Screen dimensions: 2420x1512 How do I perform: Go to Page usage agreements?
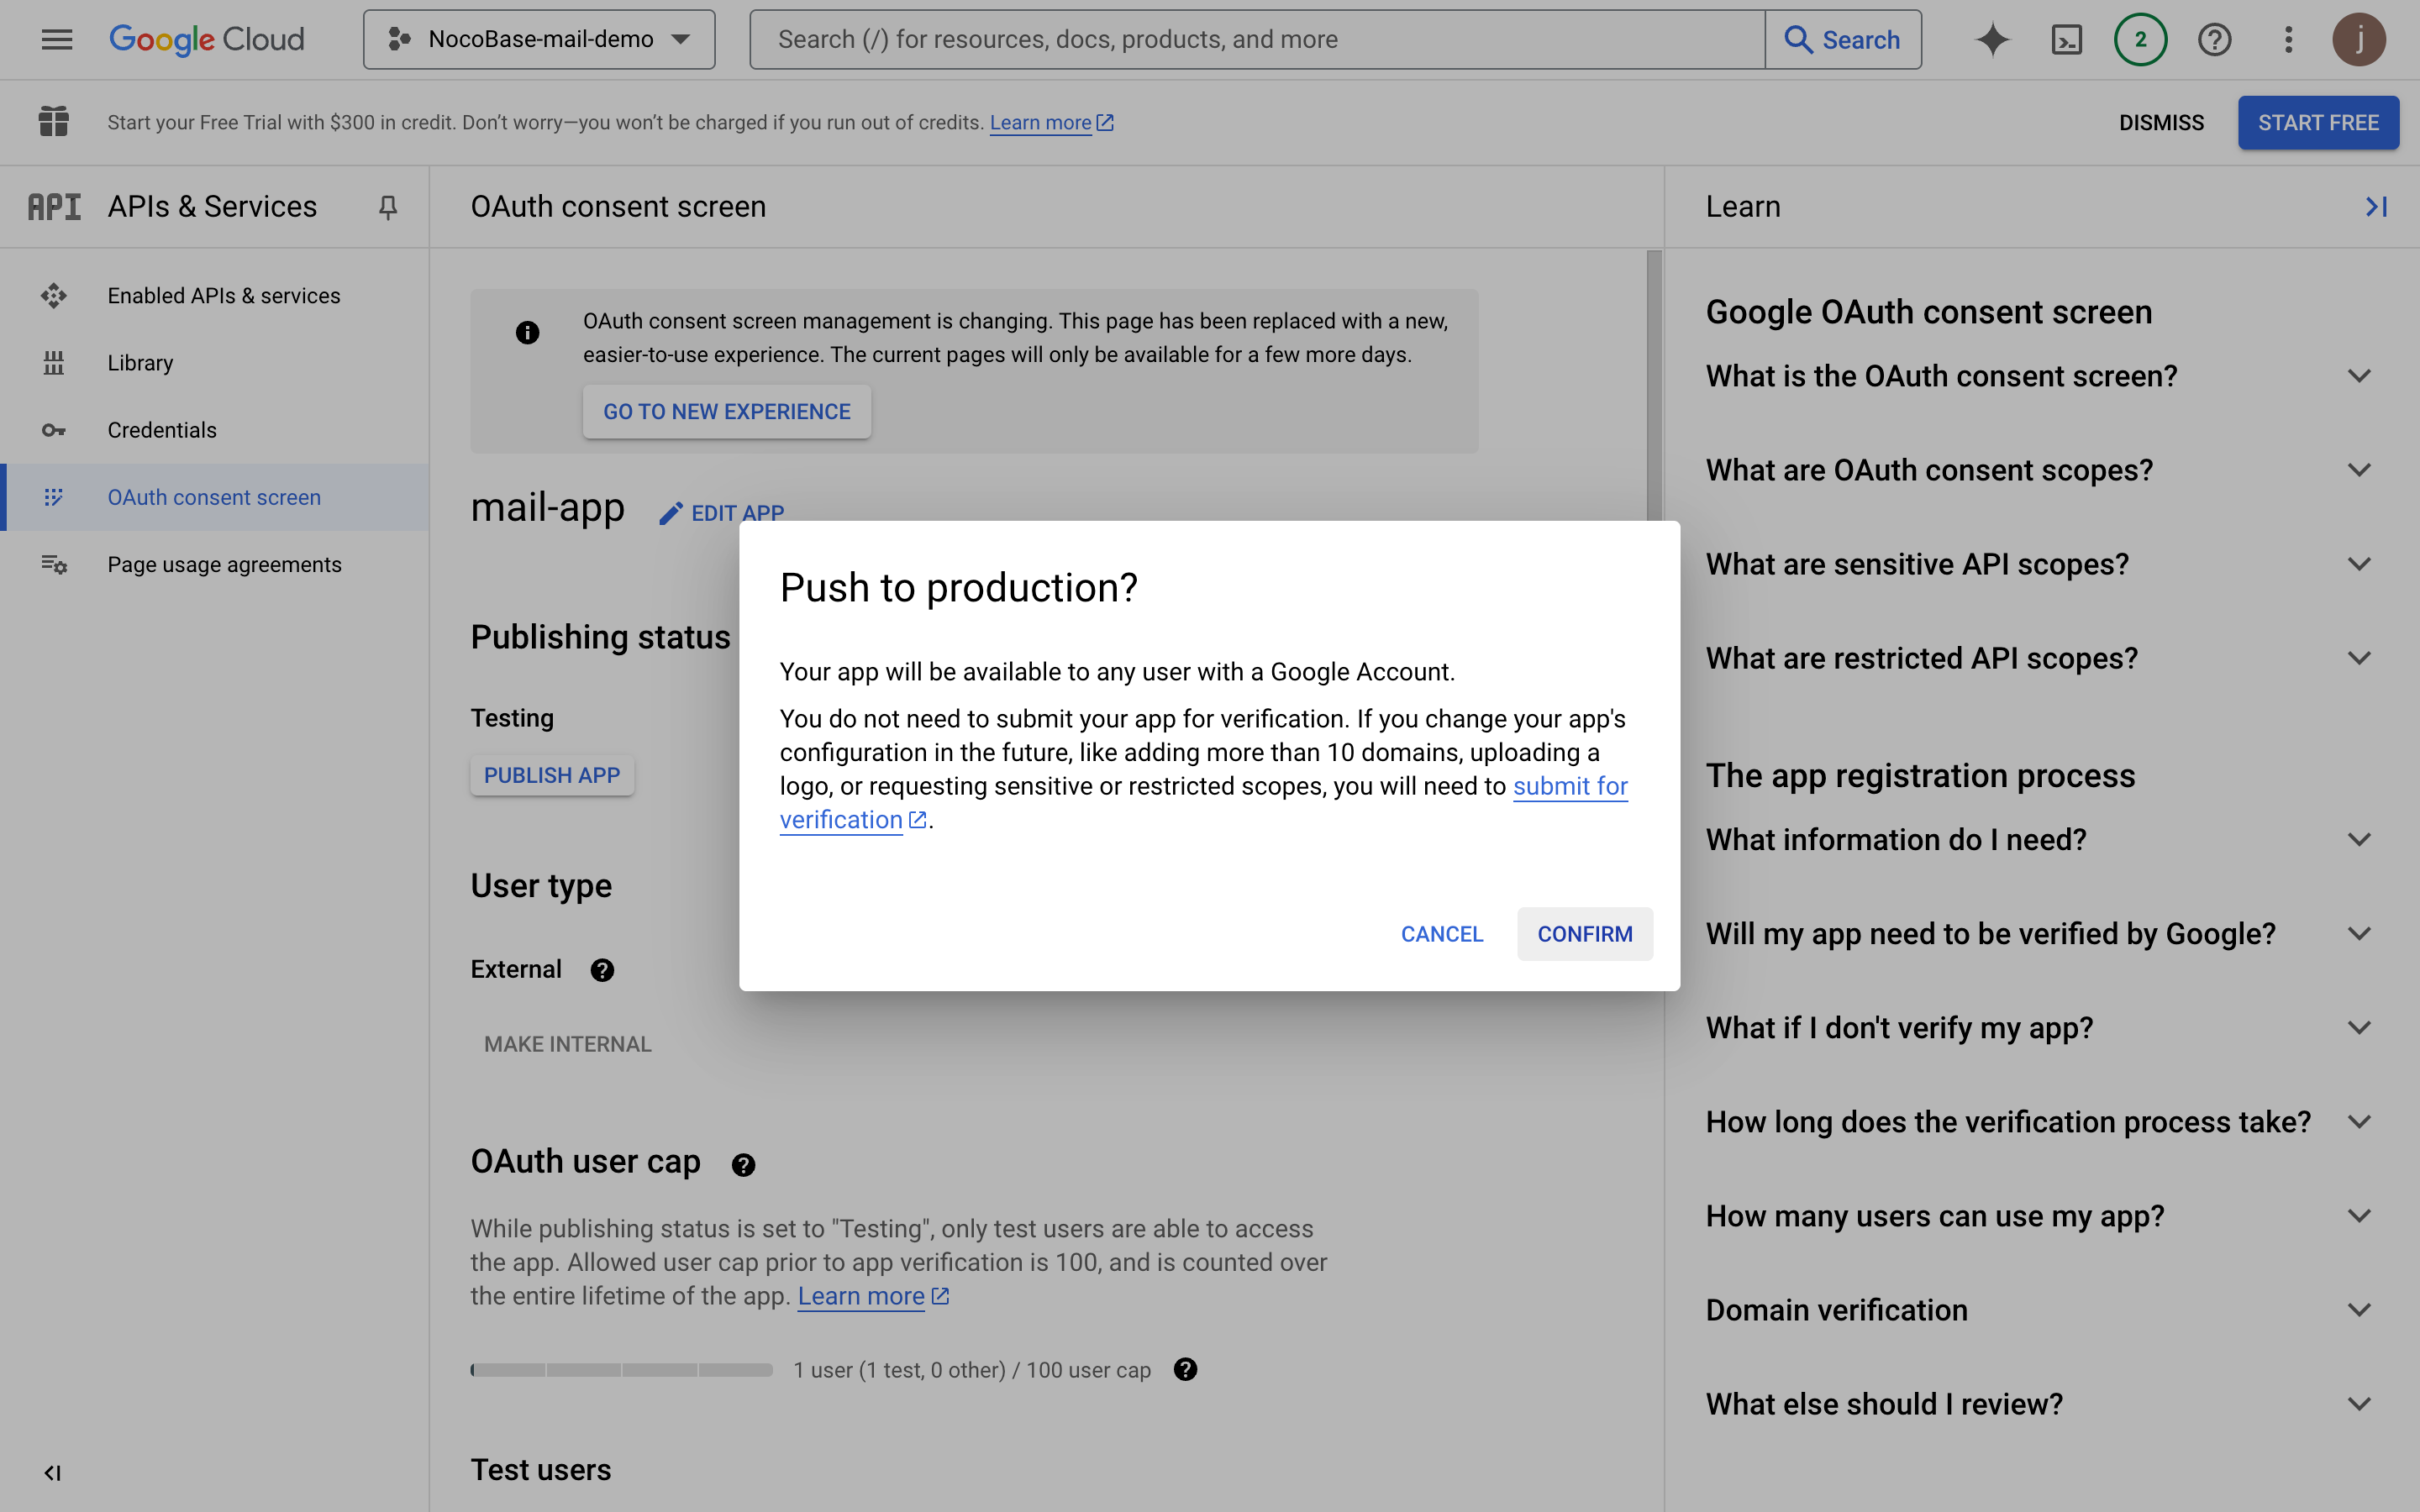[224, 564]
